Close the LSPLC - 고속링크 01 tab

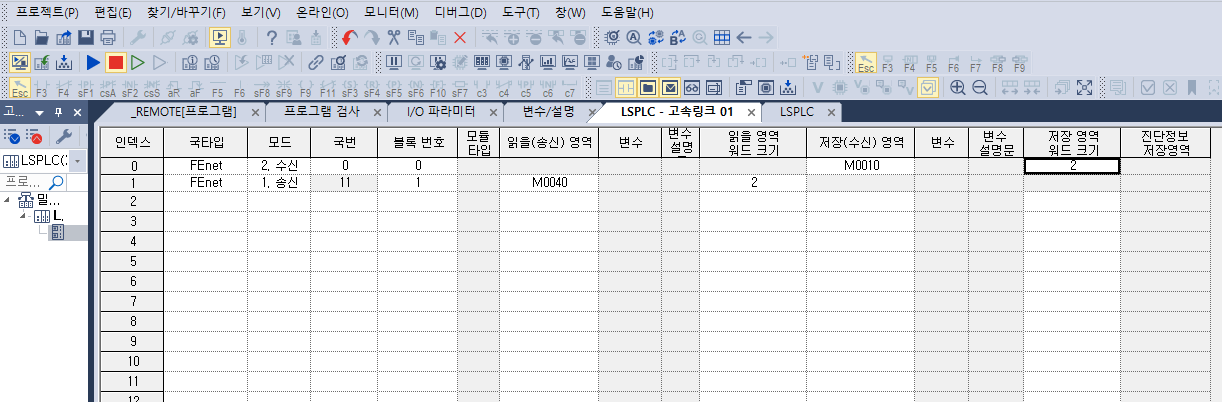752,112
